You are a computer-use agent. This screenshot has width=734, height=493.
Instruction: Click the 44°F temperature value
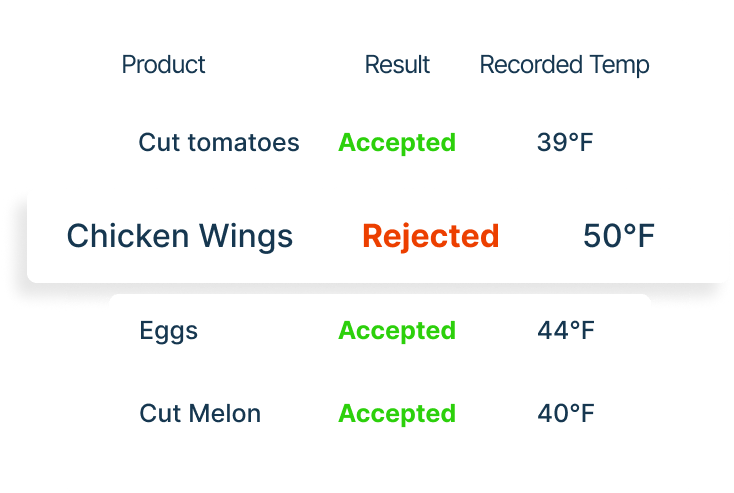pos(565,331)
